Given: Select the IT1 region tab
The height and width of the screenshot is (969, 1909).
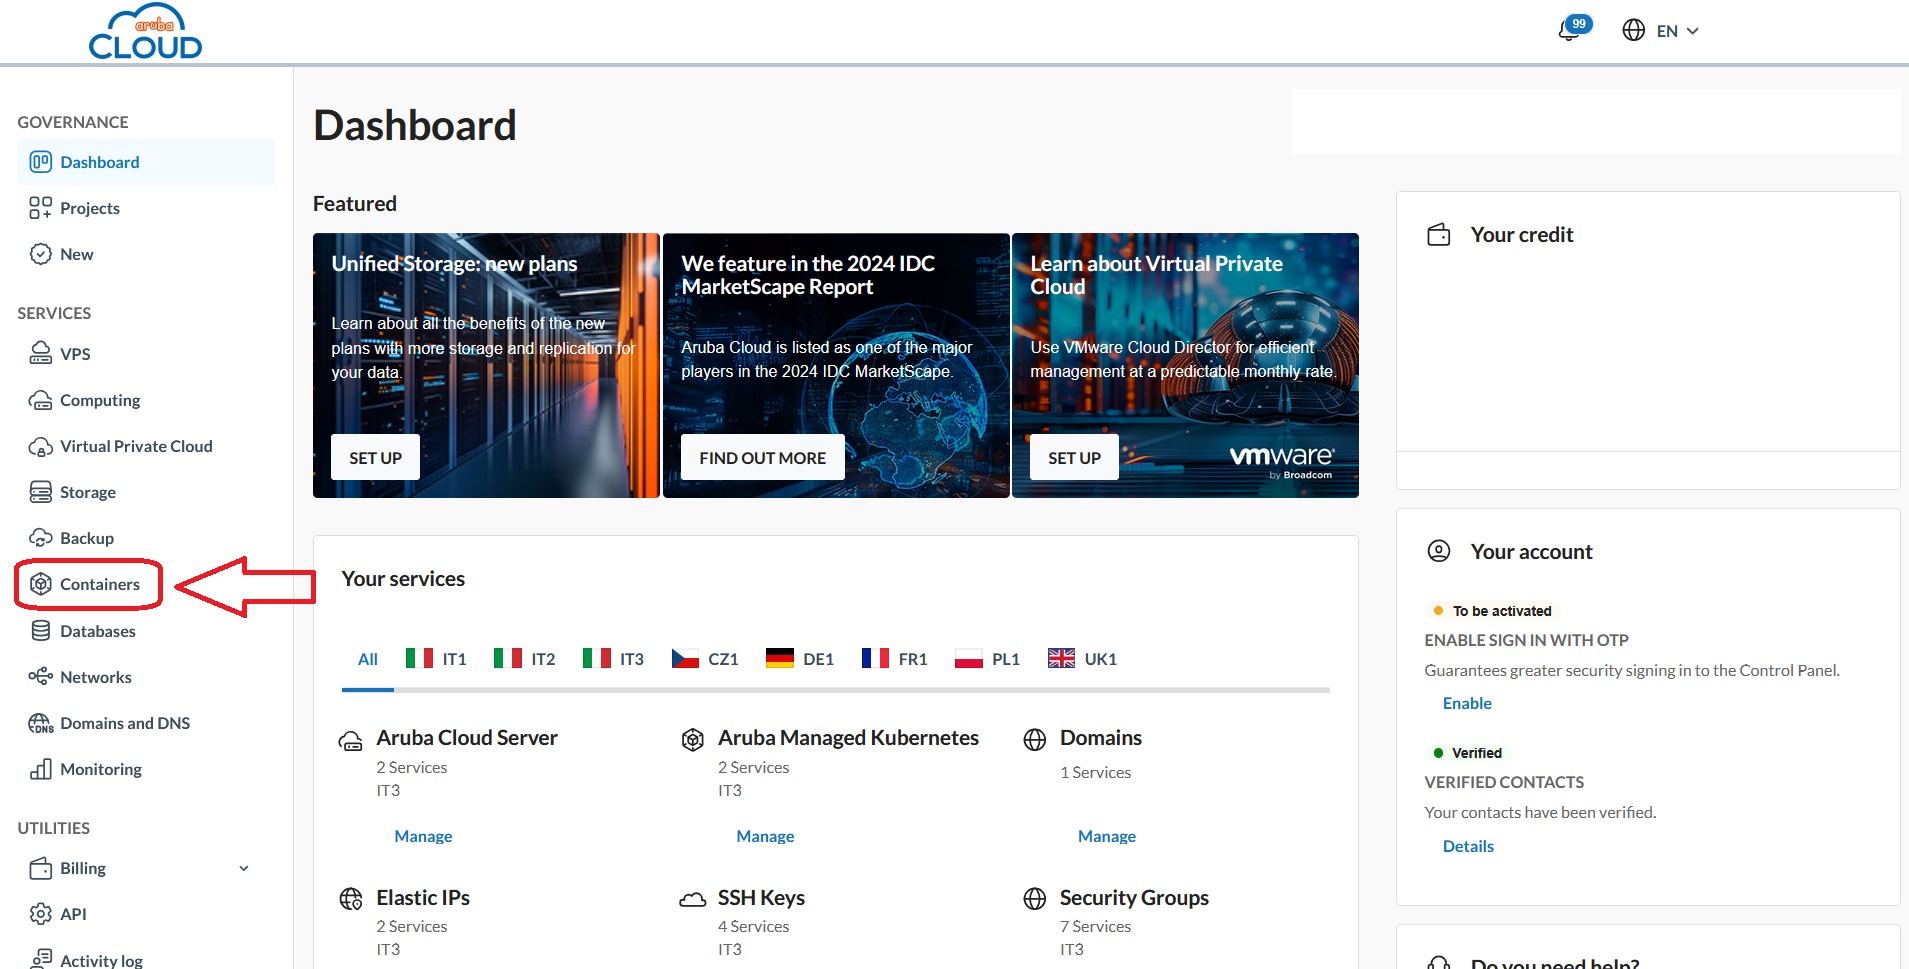Looking at the screenshot, I should [437, 659].
